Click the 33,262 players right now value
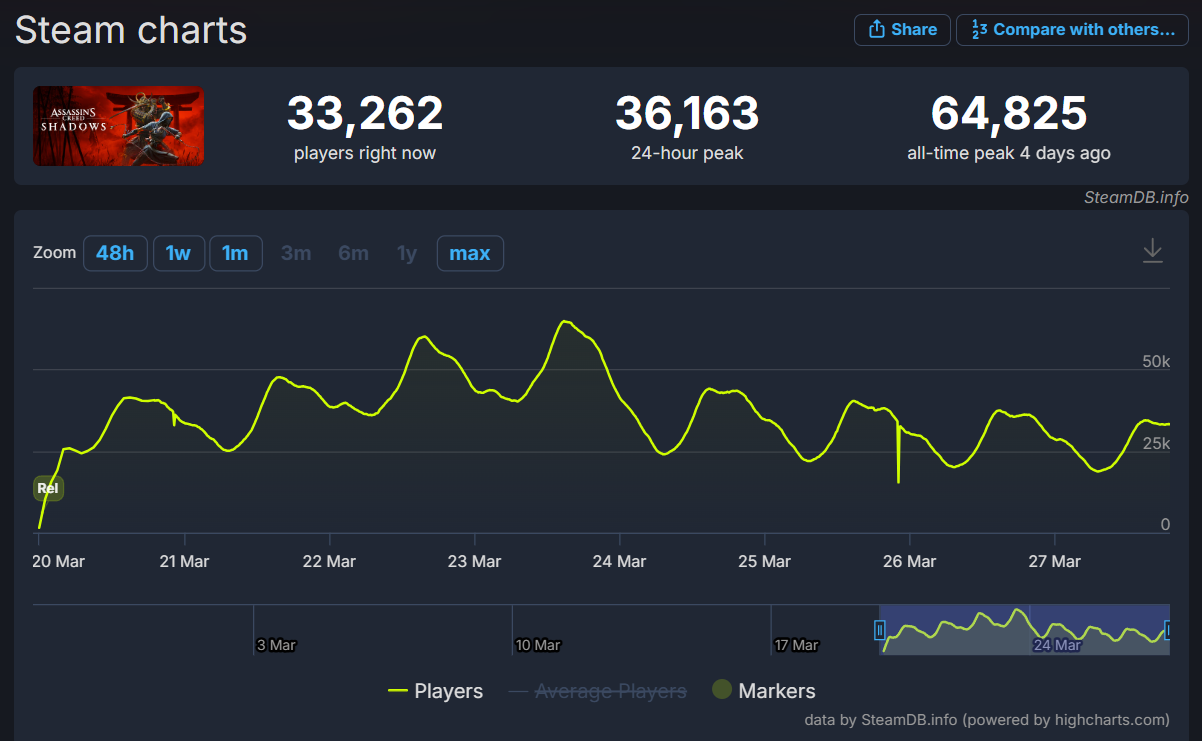This screenshot has width=1202, height=741. coord(365,113)
